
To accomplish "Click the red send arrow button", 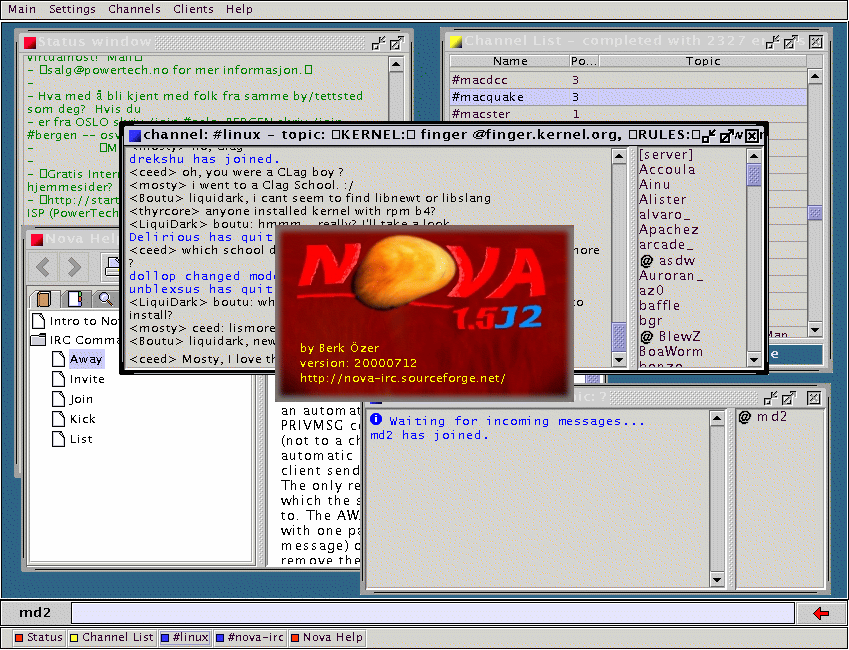I will 821,613.
